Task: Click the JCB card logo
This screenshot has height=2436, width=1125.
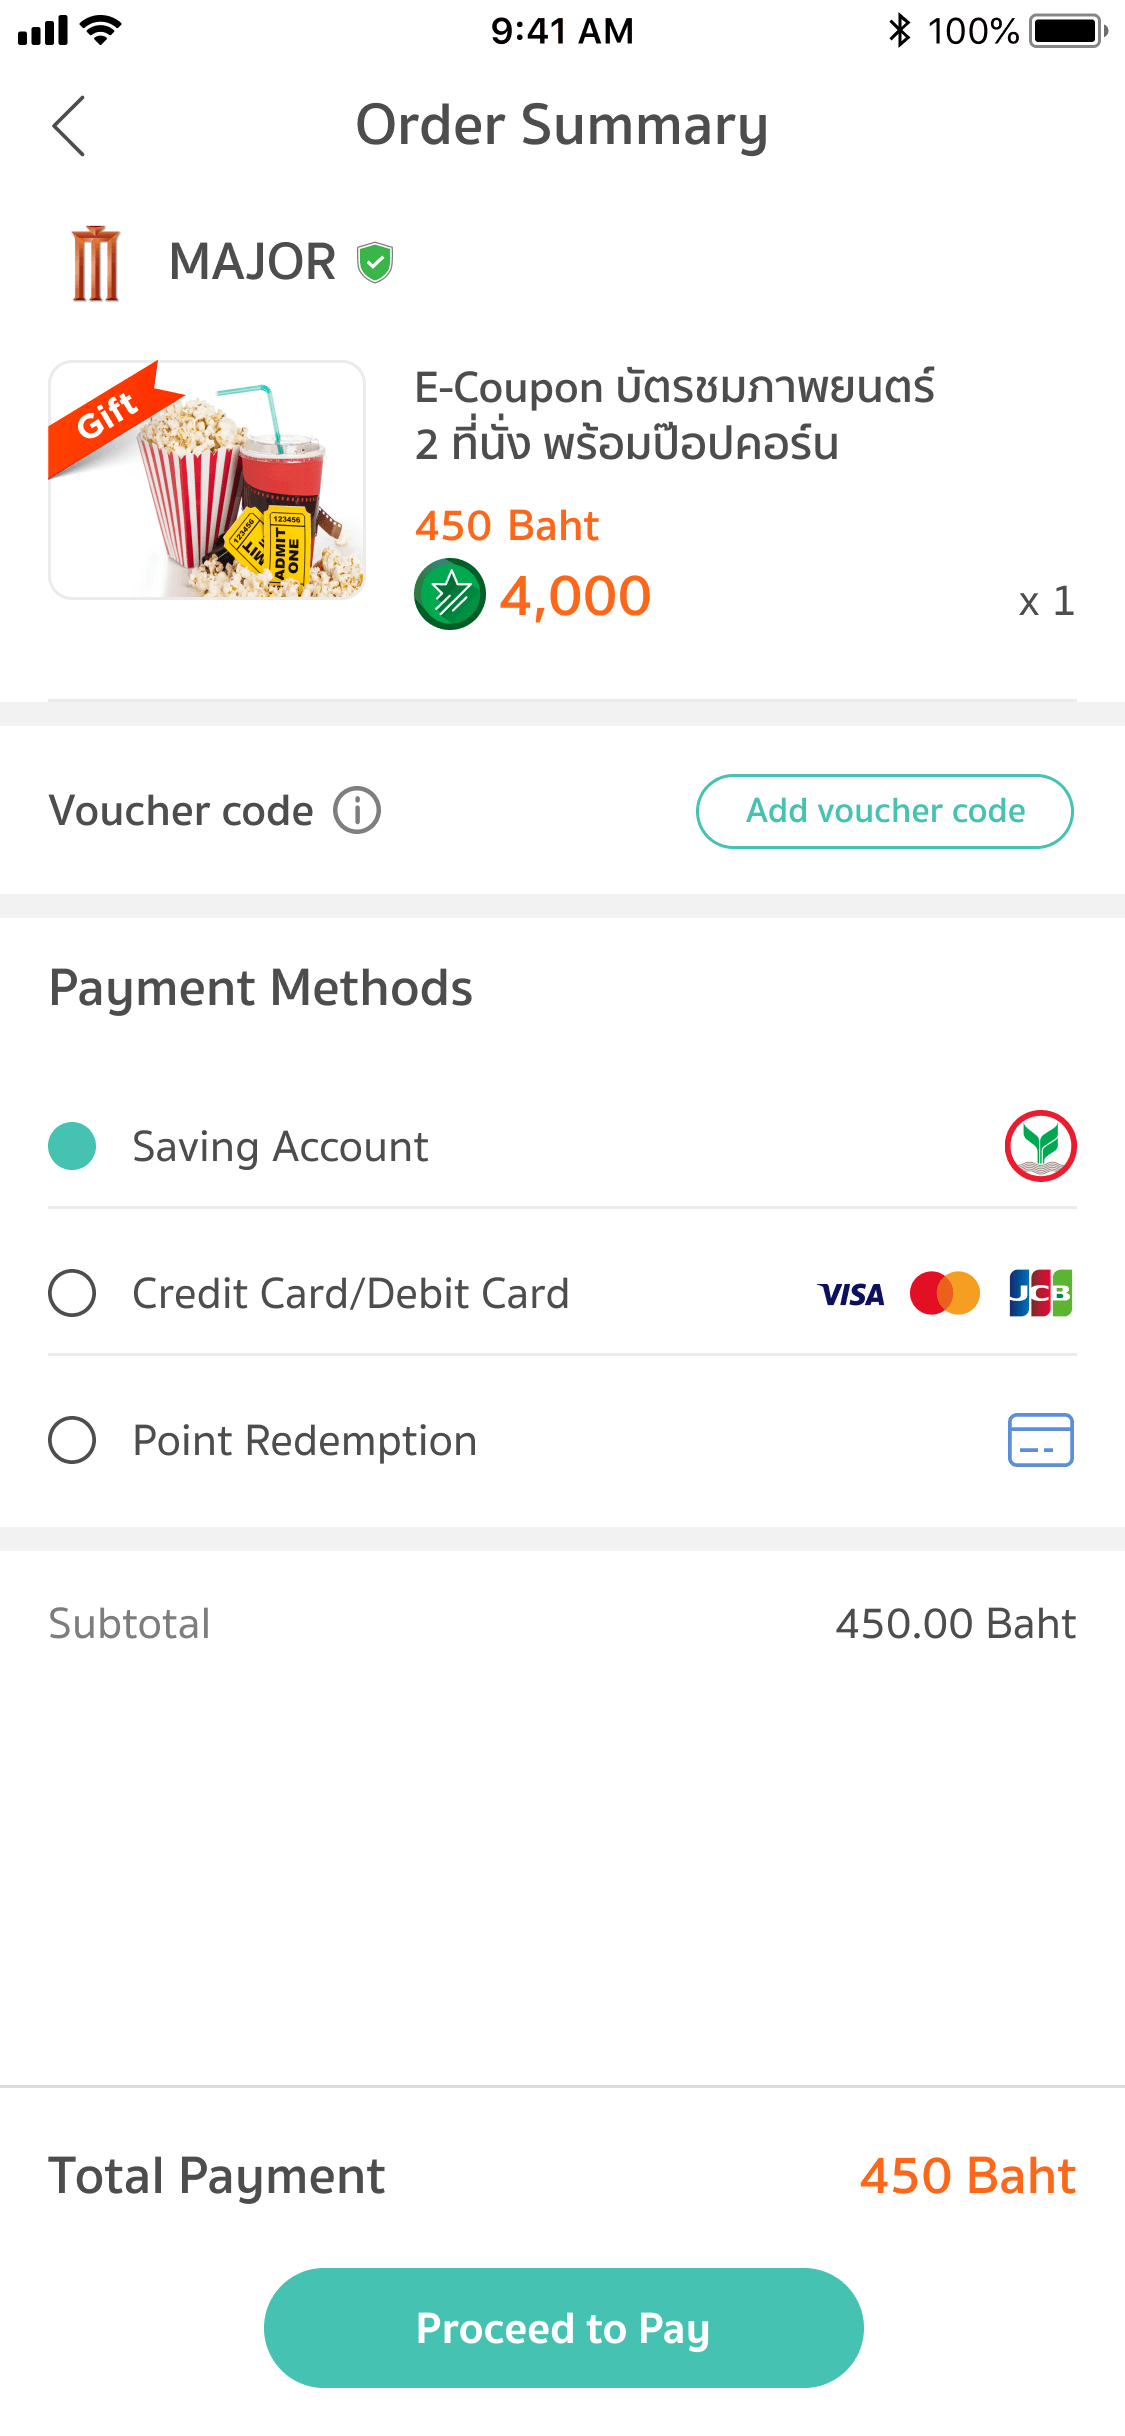Action: [1040, 1294]
